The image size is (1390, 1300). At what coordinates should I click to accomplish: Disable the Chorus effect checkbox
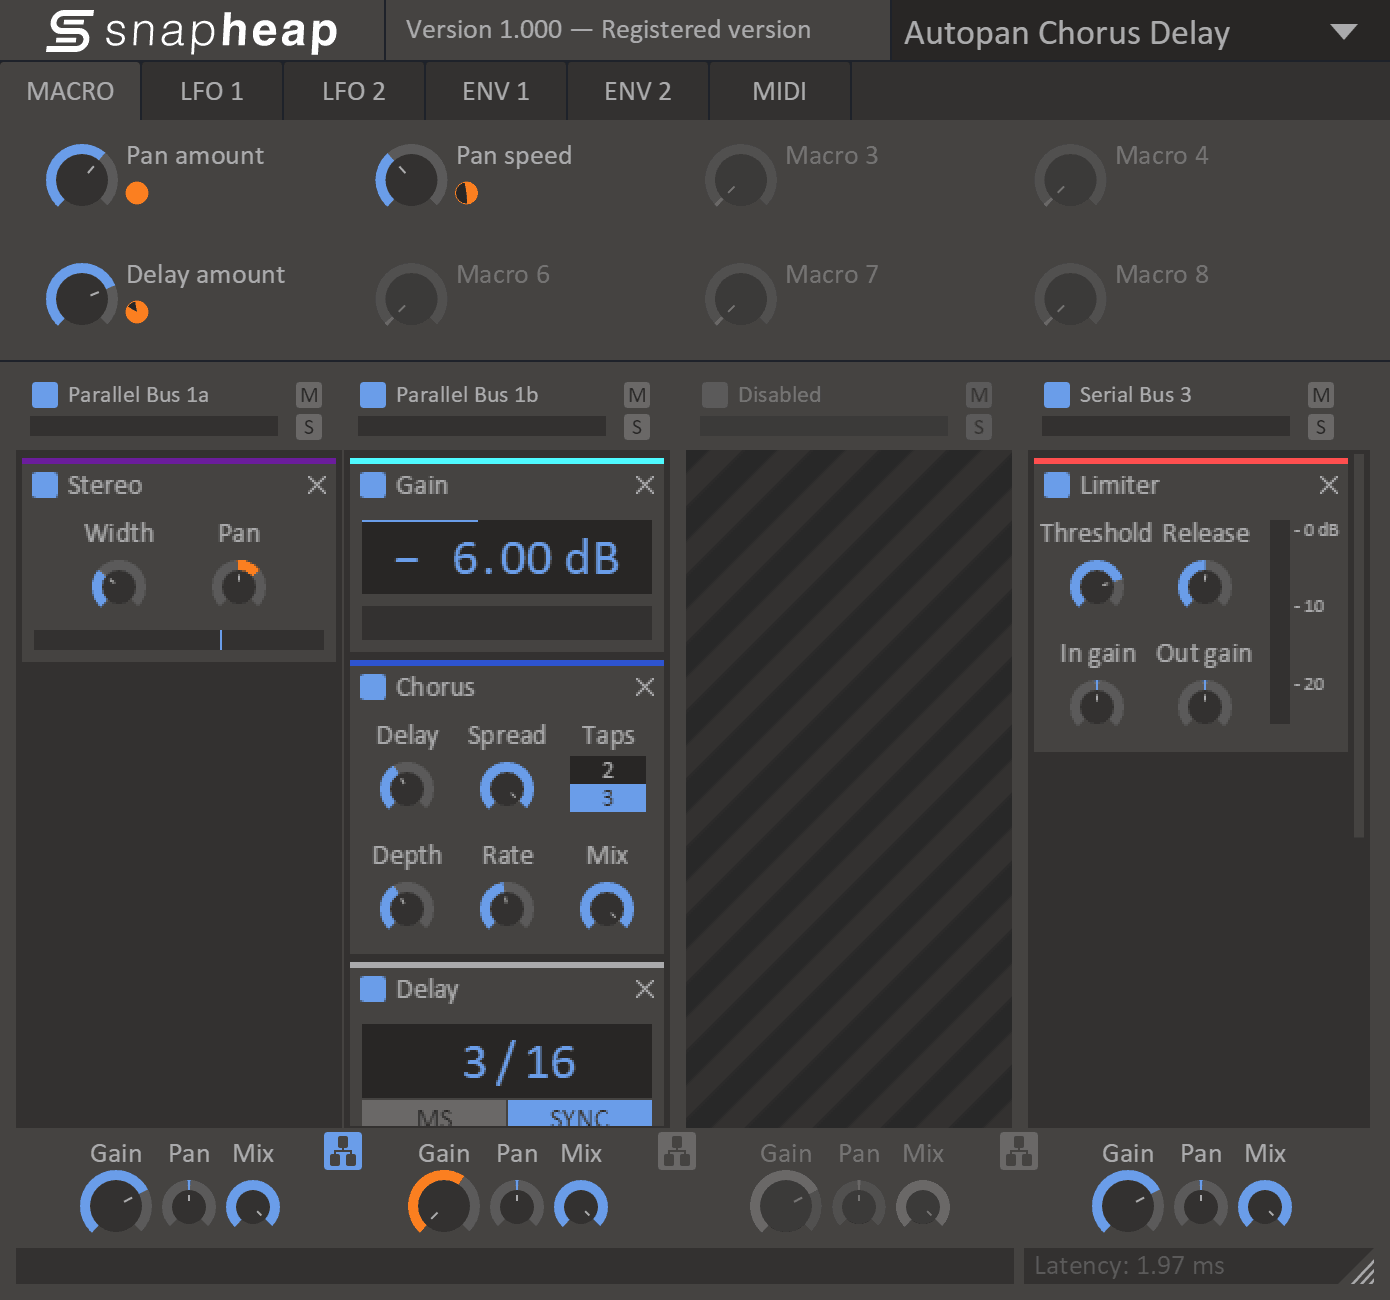pyautogui.click(x=372, y=687)
